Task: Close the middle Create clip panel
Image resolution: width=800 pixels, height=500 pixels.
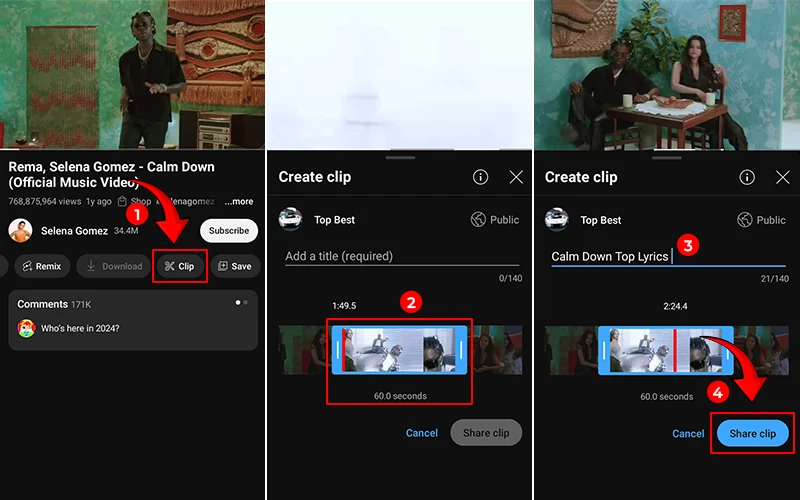Action: pyautogui.click(x=516, y=177)
